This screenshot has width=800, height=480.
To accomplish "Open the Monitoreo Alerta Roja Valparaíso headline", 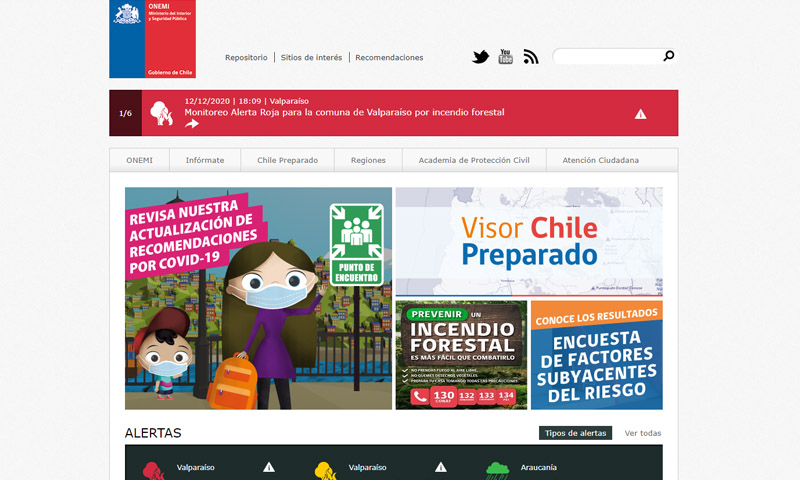I will click(344, 112).
